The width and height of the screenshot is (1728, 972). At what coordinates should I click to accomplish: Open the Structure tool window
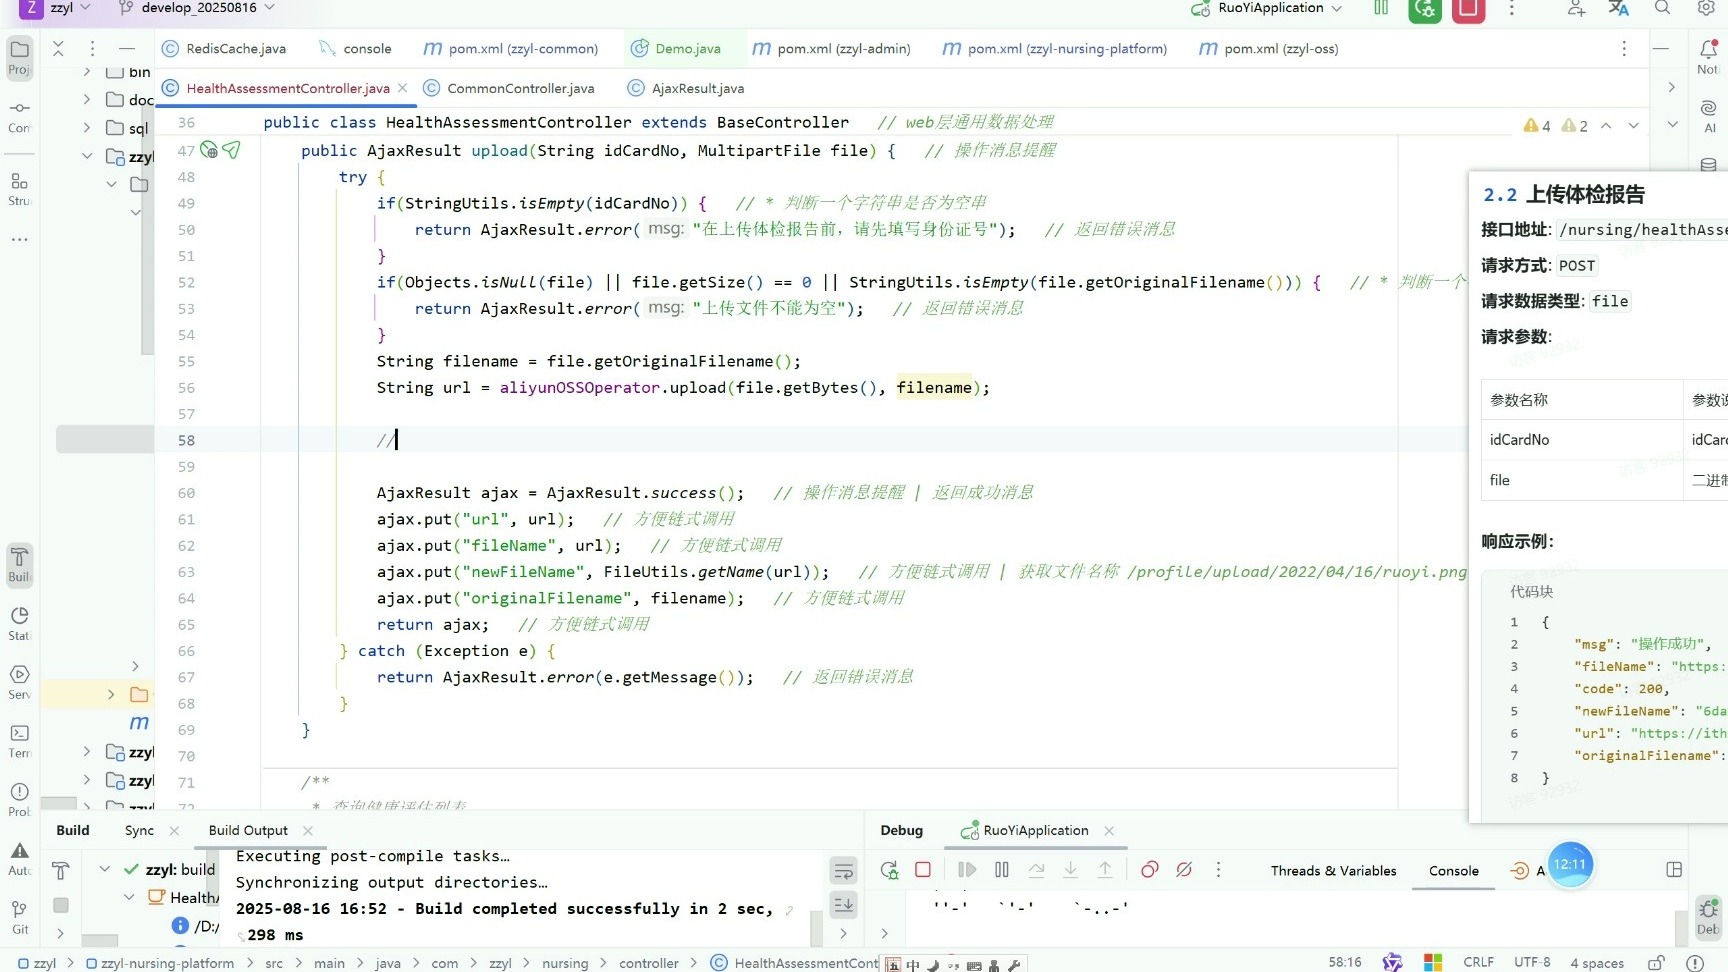pos(19,189)
